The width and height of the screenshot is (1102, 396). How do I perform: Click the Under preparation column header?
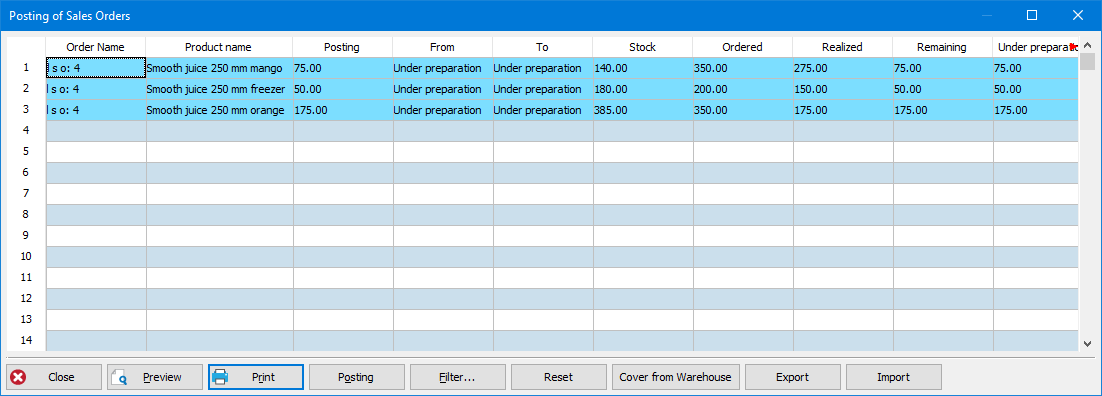1035,47
